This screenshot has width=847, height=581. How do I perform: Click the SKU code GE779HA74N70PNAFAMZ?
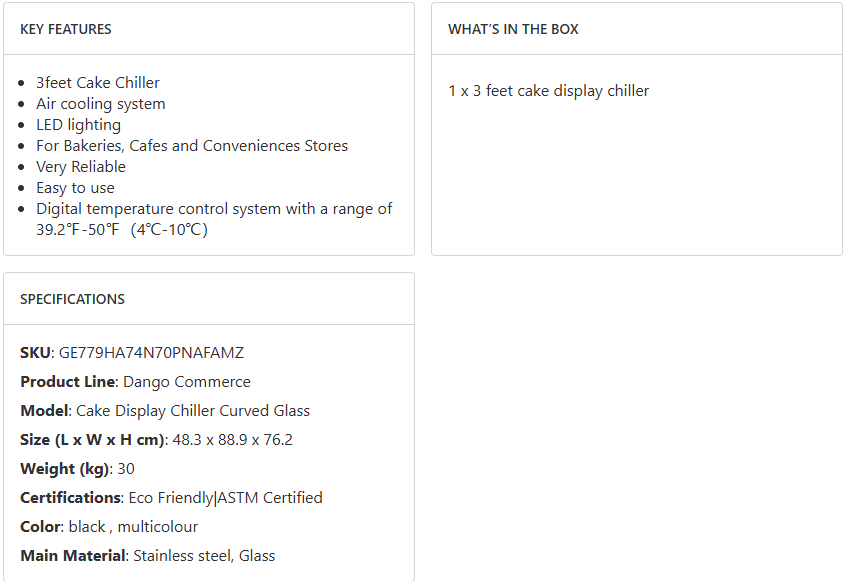151,353
